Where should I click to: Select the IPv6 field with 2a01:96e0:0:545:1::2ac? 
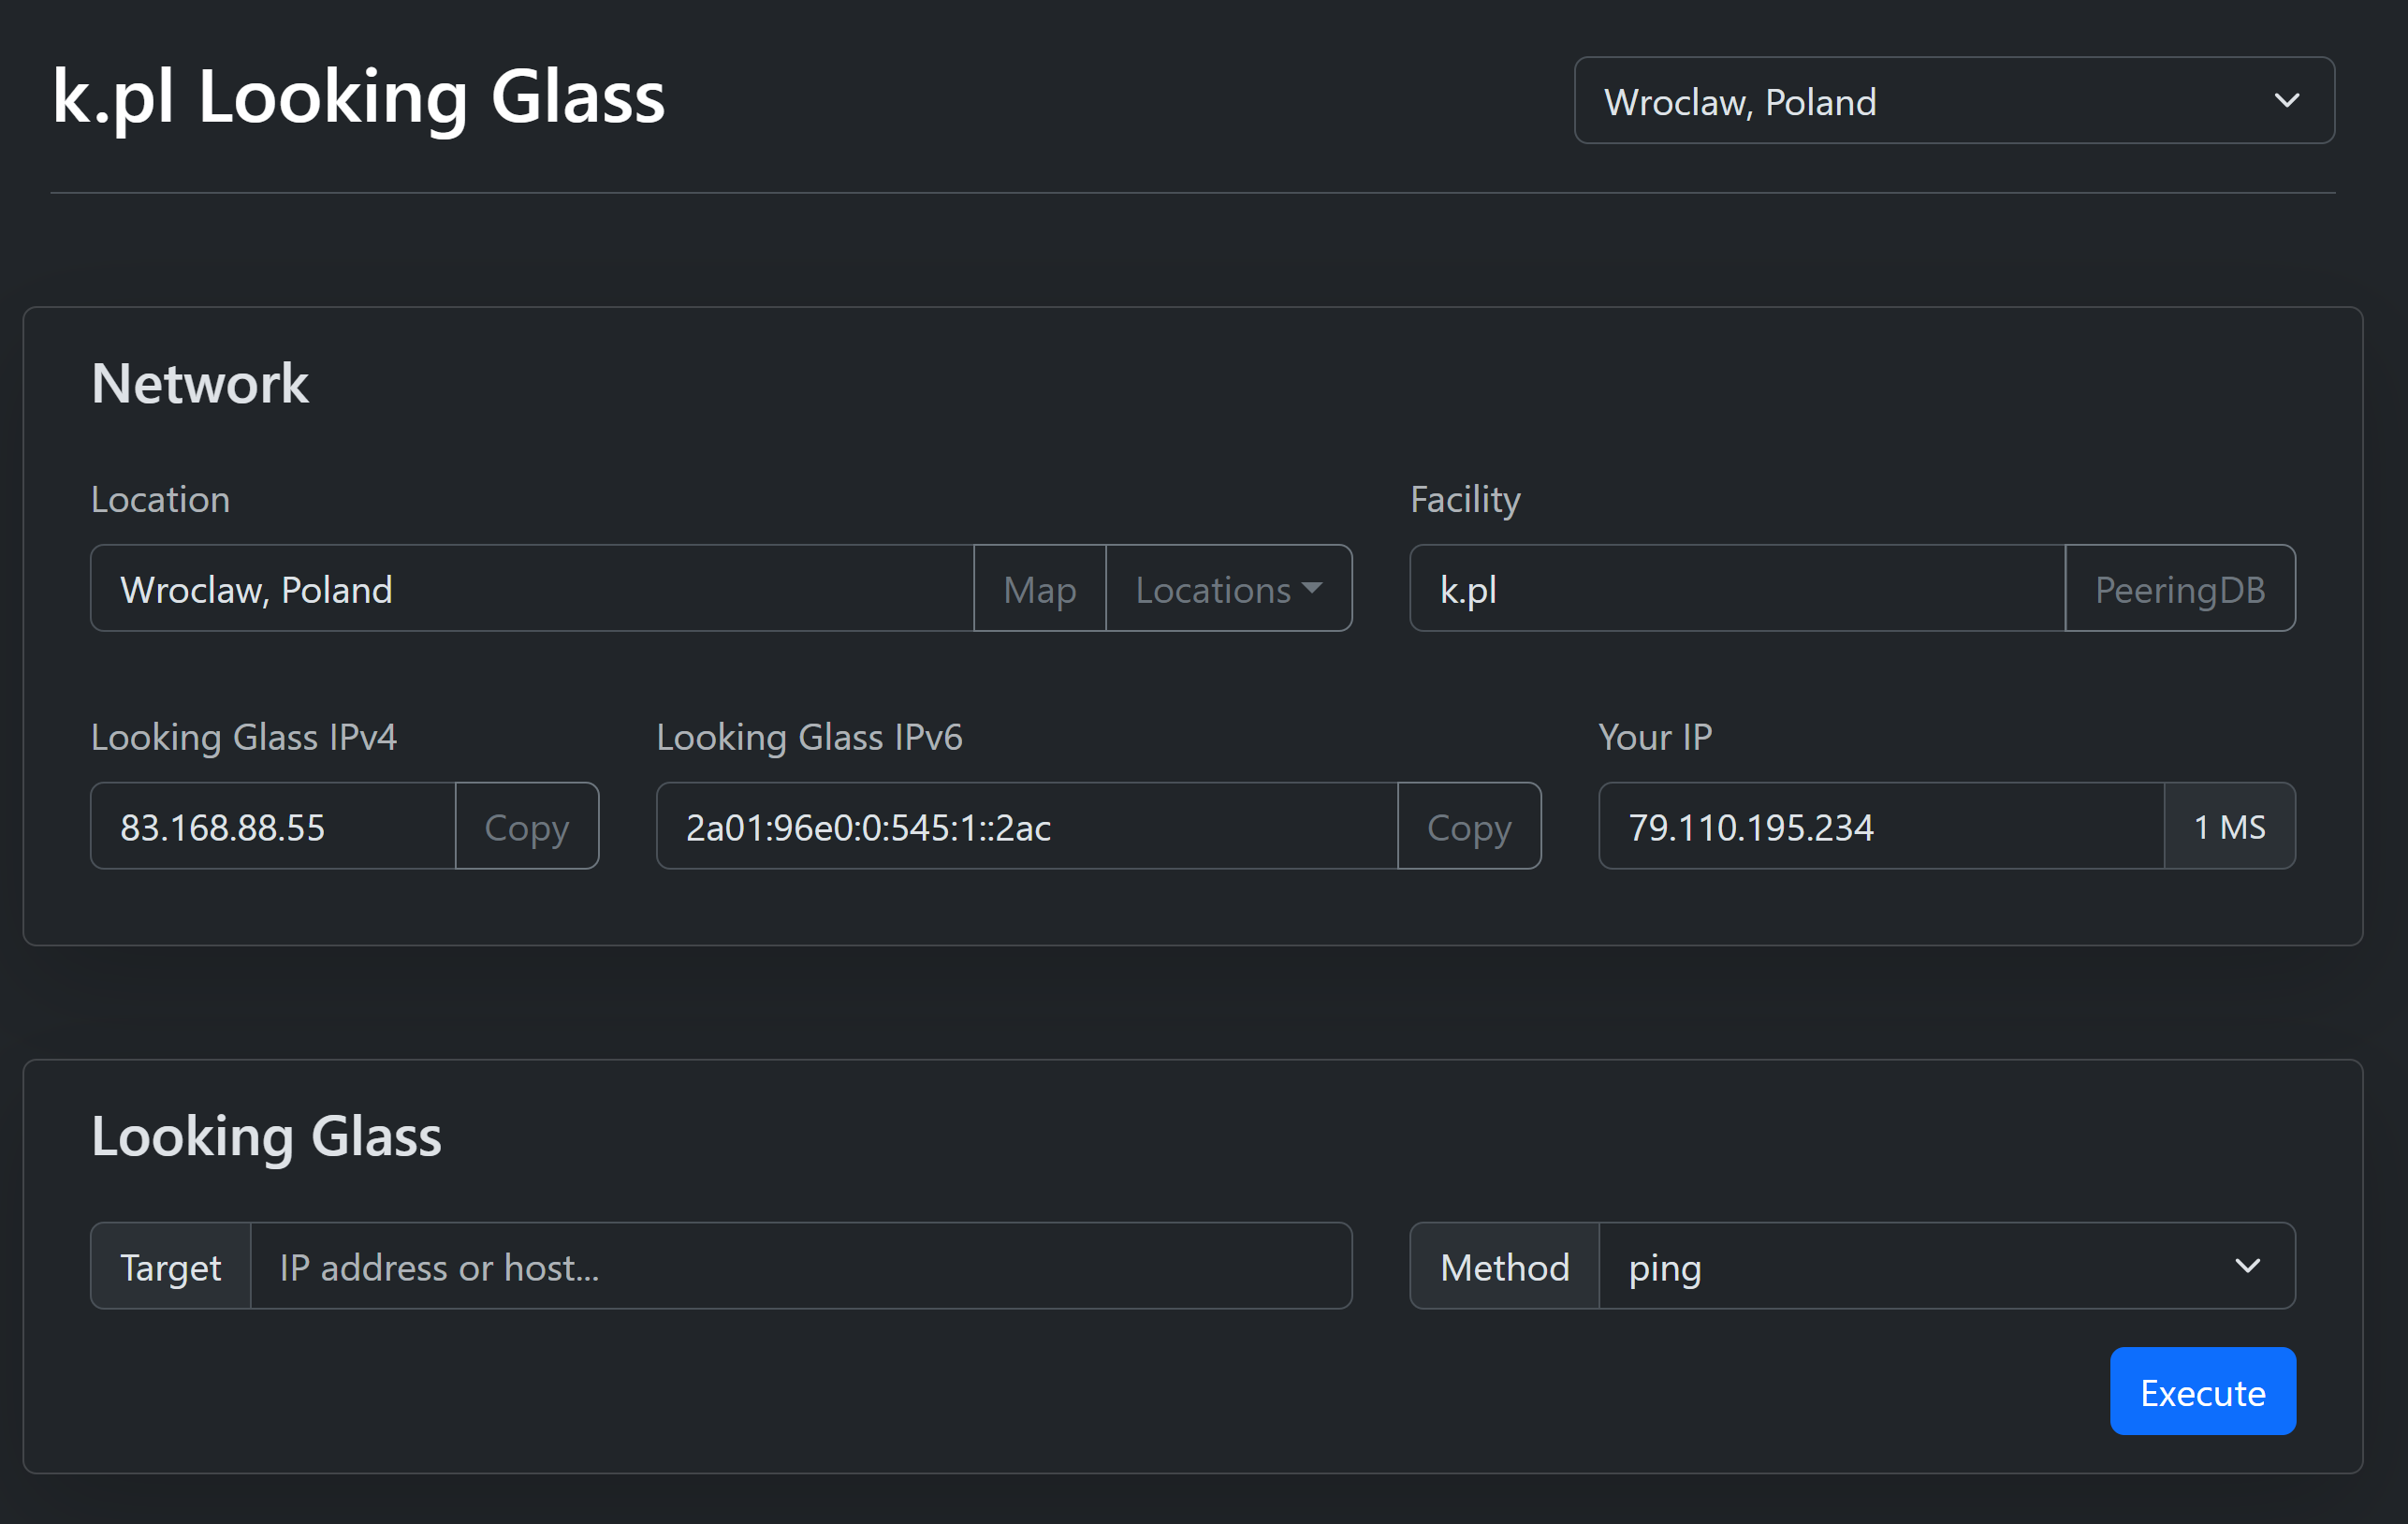click(x=1026, y=827)
